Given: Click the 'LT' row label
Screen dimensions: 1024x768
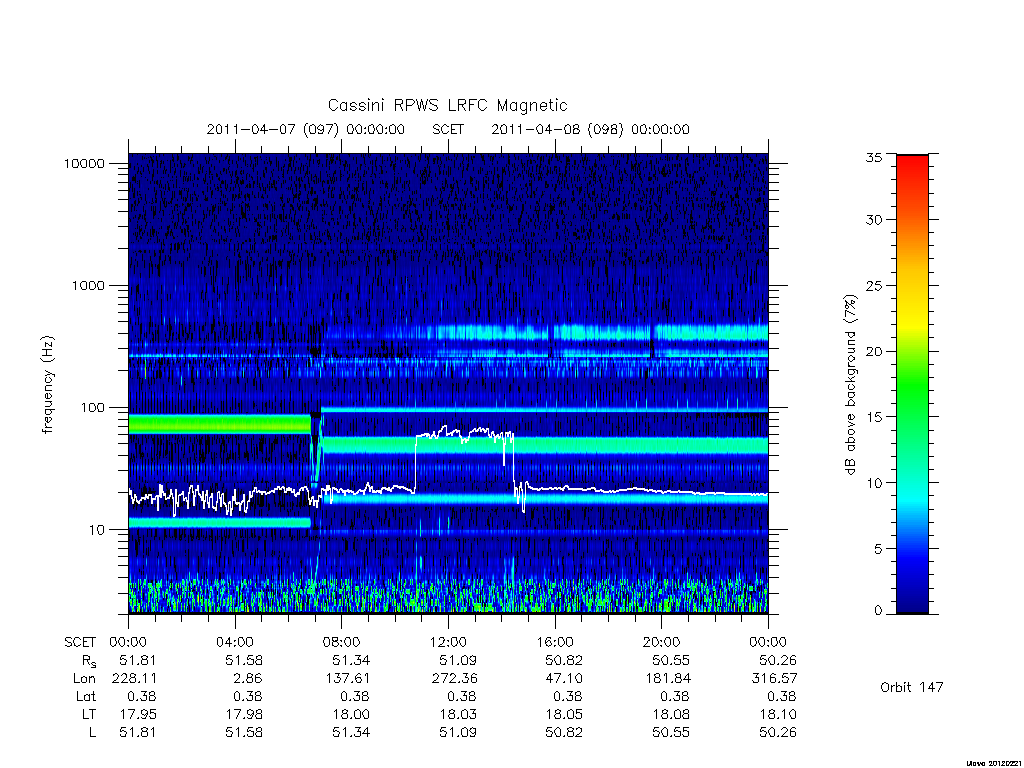Looking at the screenshot, I should click(x=88, y=714).
